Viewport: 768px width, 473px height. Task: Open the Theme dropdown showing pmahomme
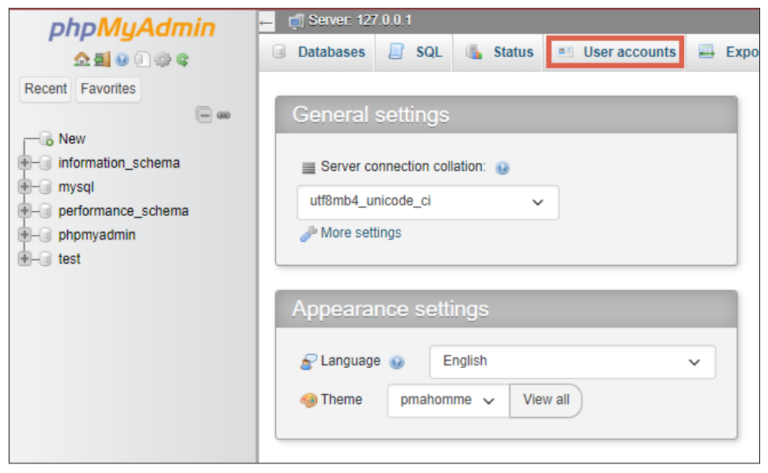448,401
